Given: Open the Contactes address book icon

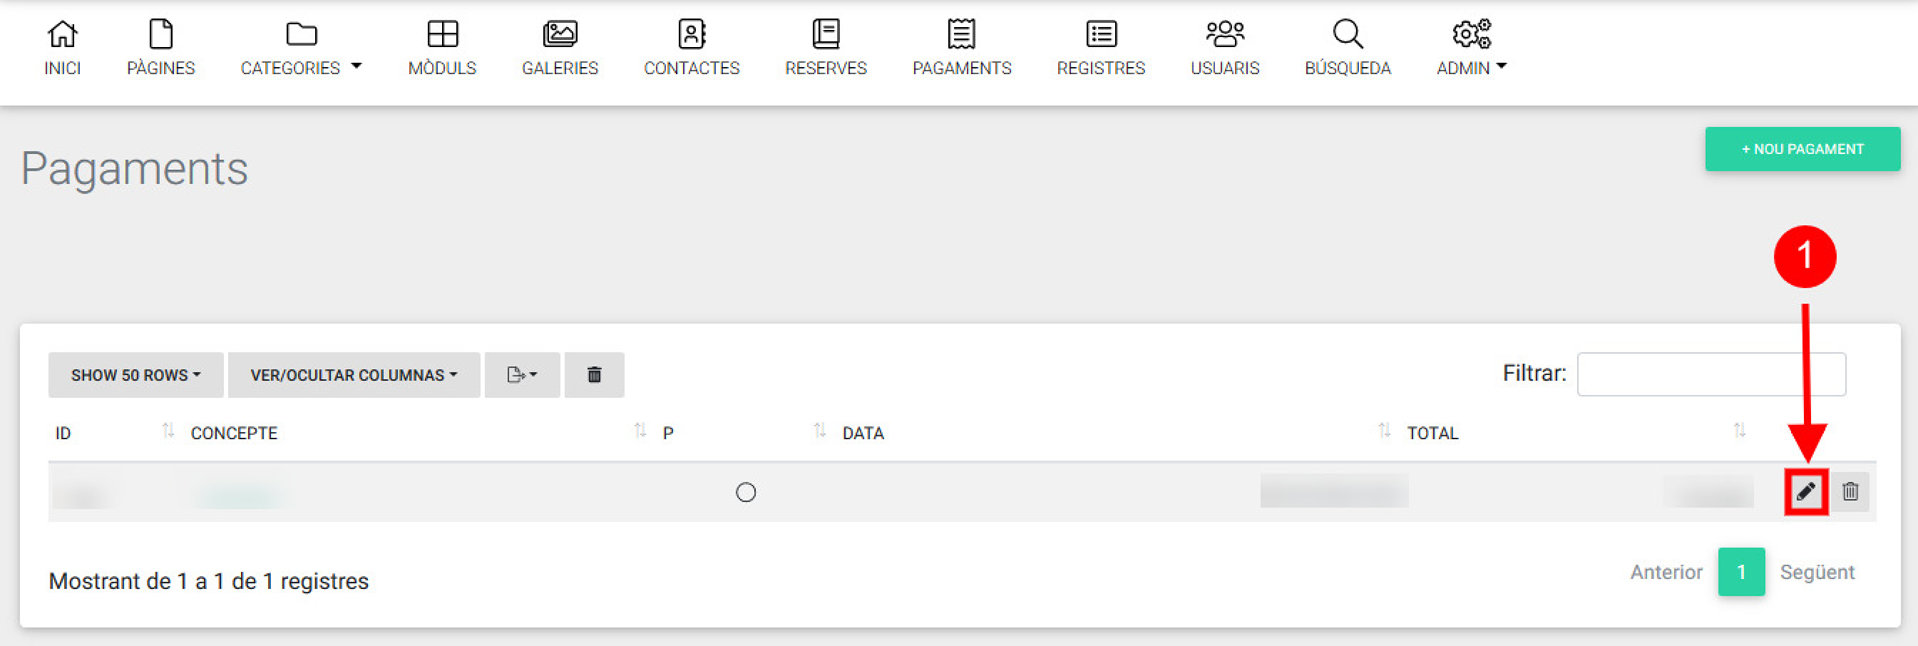Looking at the screenshot, I should pyautogui.click(x=691, y=35).
